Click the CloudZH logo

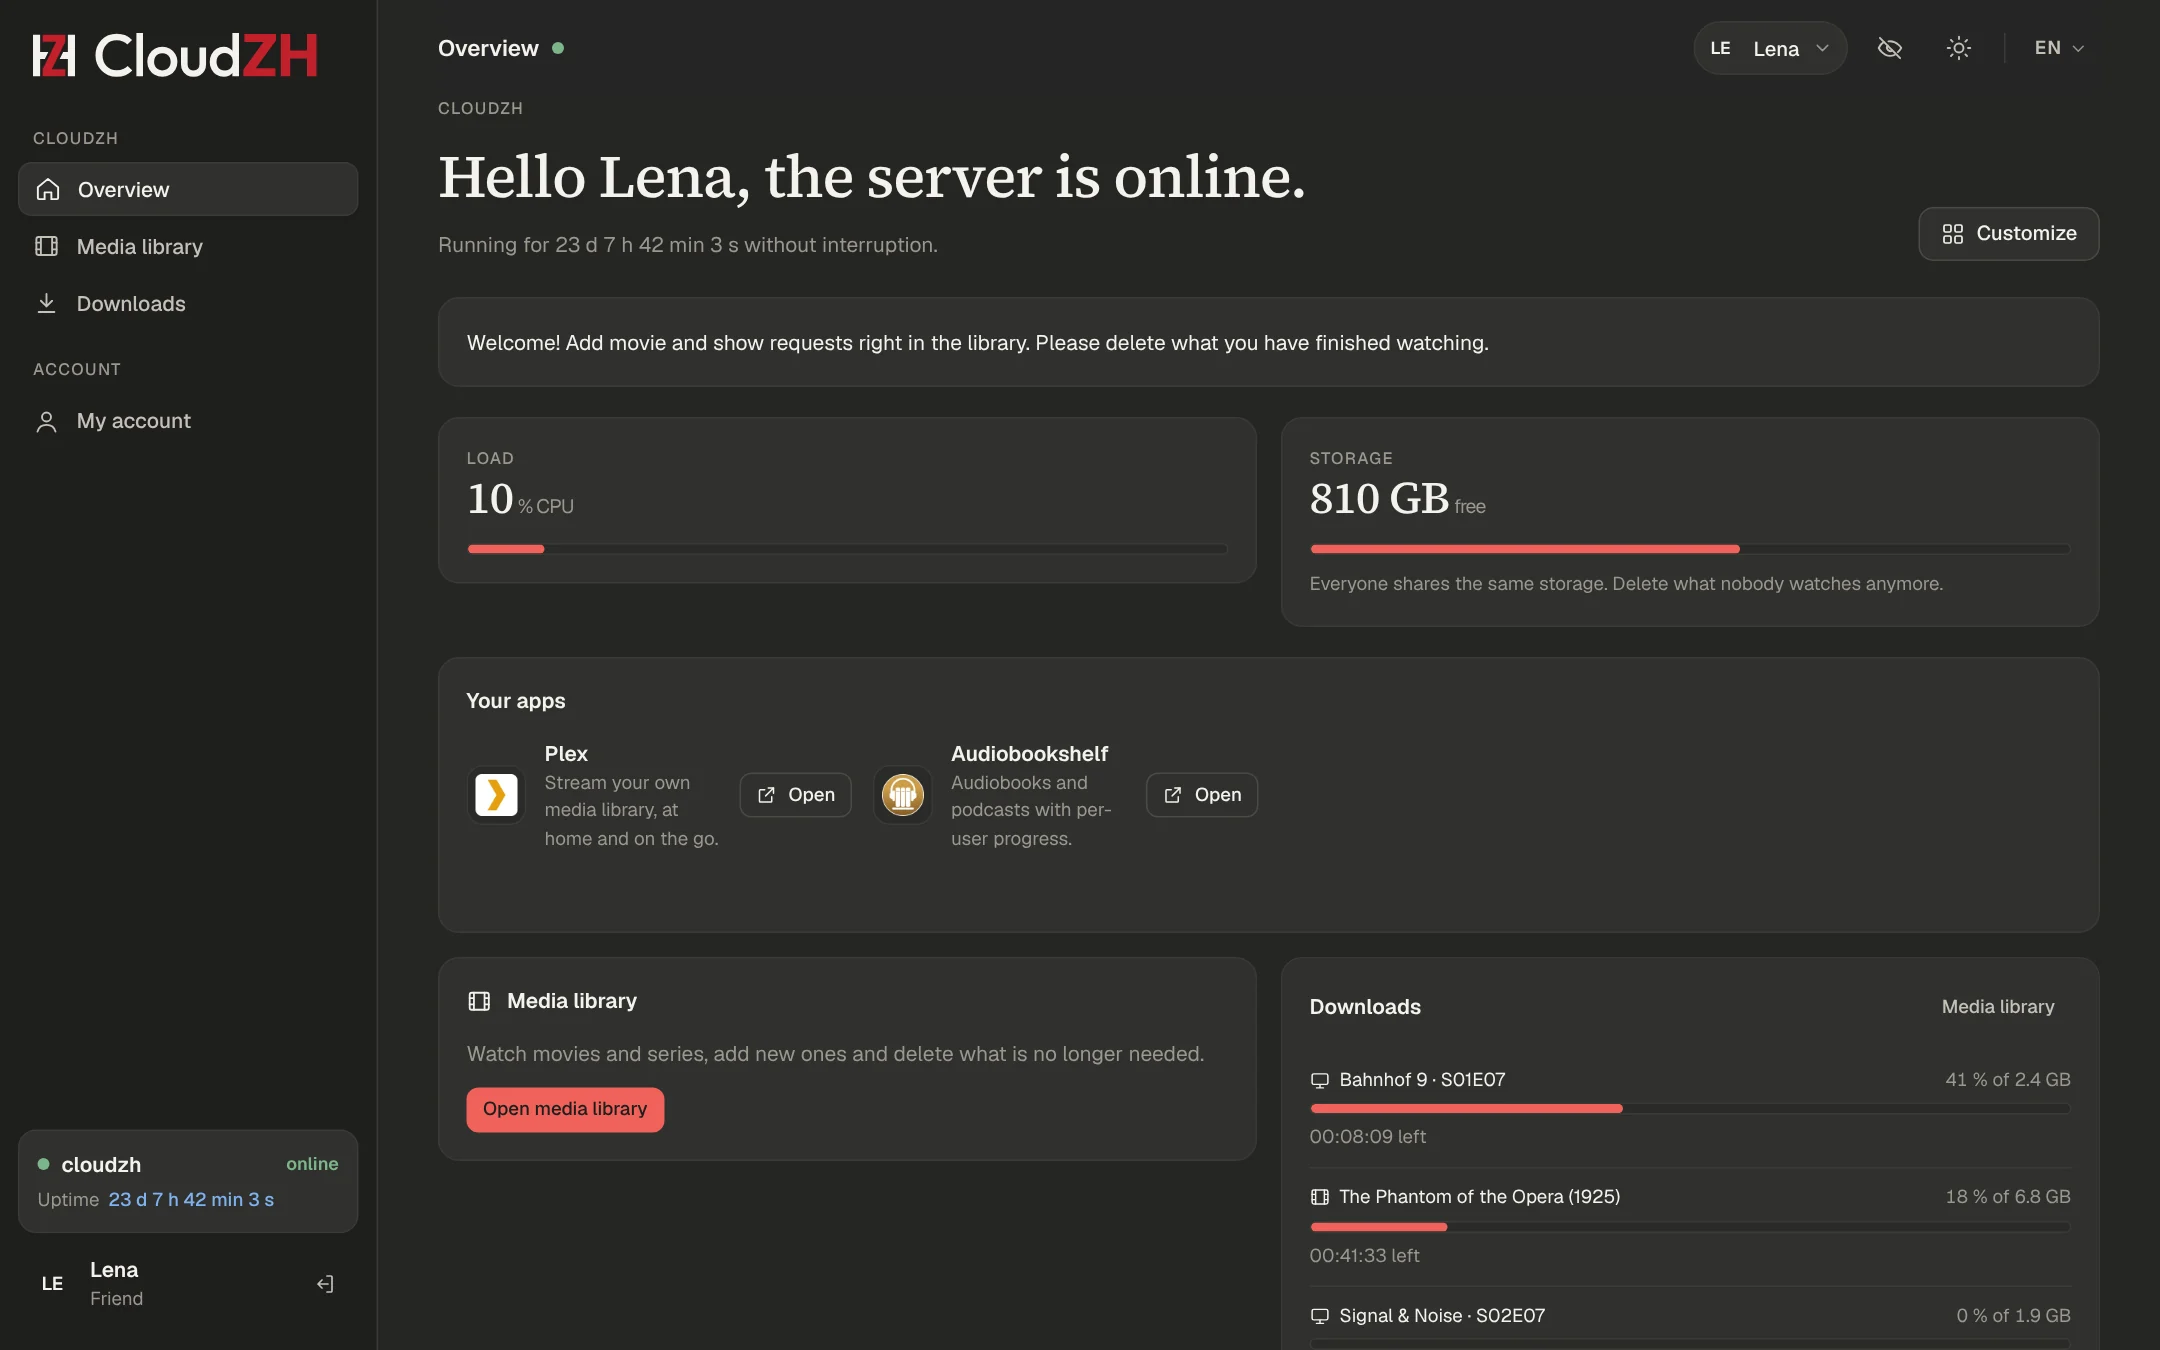[x=175, y=55]
